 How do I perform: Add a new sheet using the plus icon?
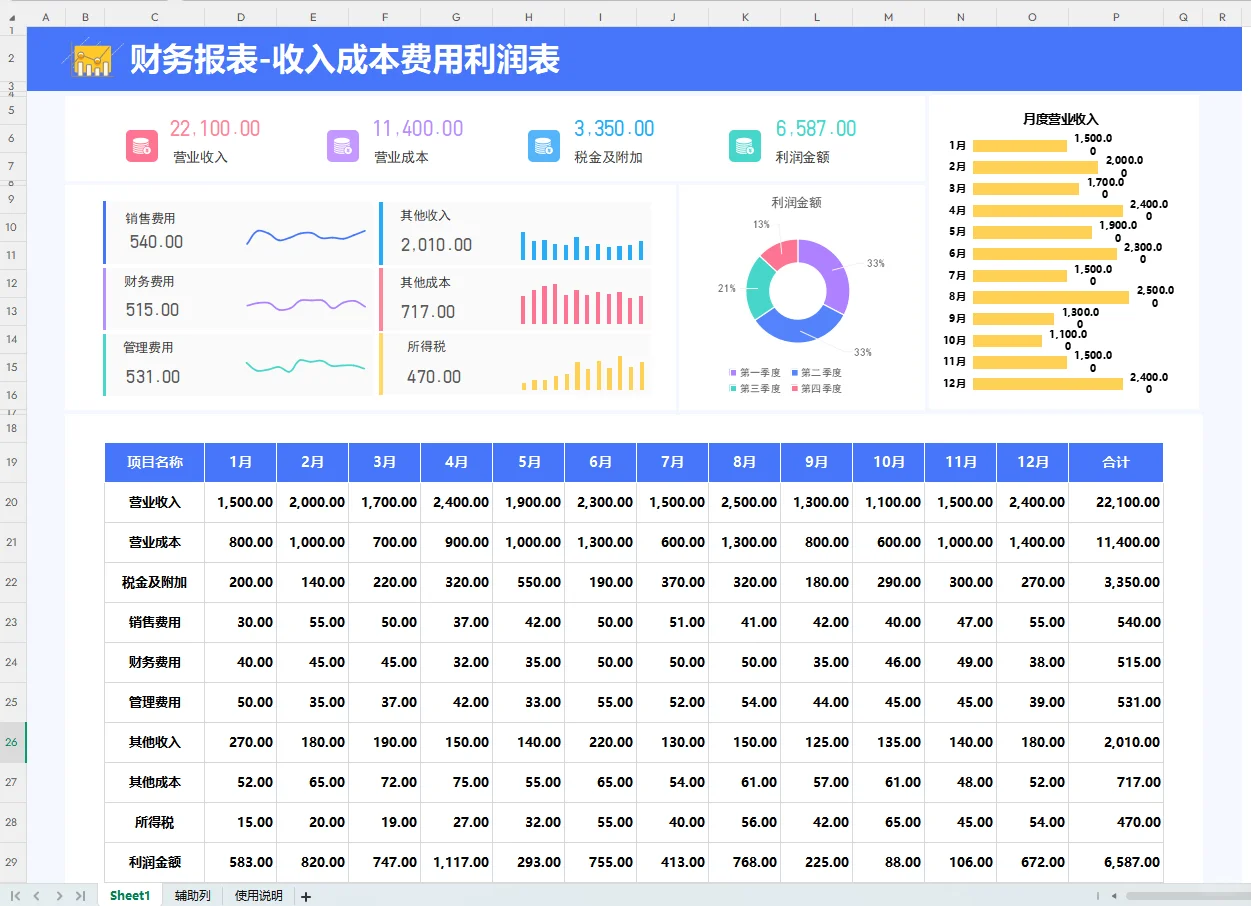[305, 896]
